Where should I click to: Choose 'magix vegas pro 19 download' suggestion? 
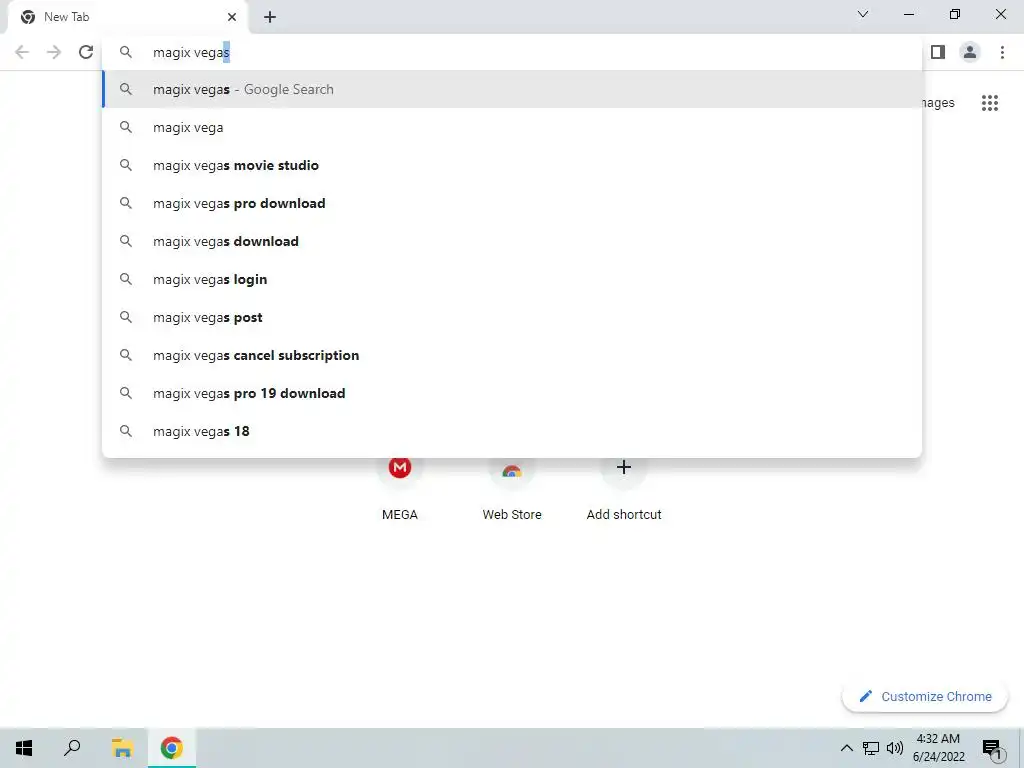pos(512,393)
